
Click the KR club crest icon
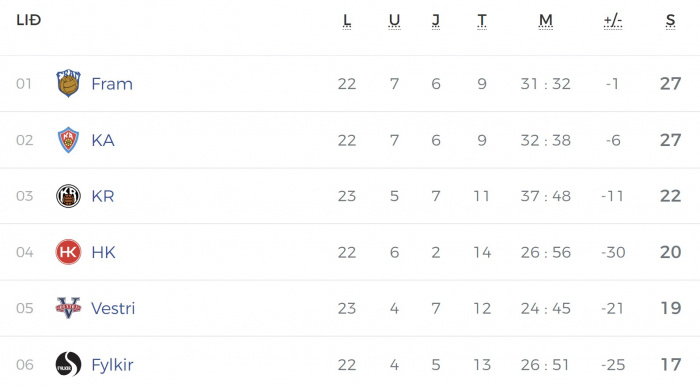click(x=68, y=196)
